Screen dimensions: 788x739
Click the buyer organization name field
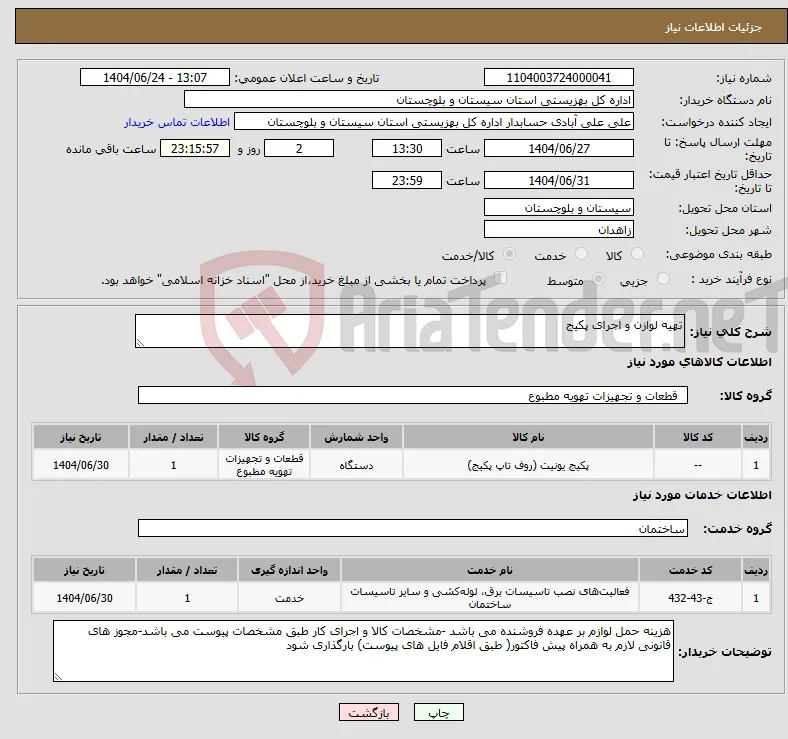[x=409, y=100]
